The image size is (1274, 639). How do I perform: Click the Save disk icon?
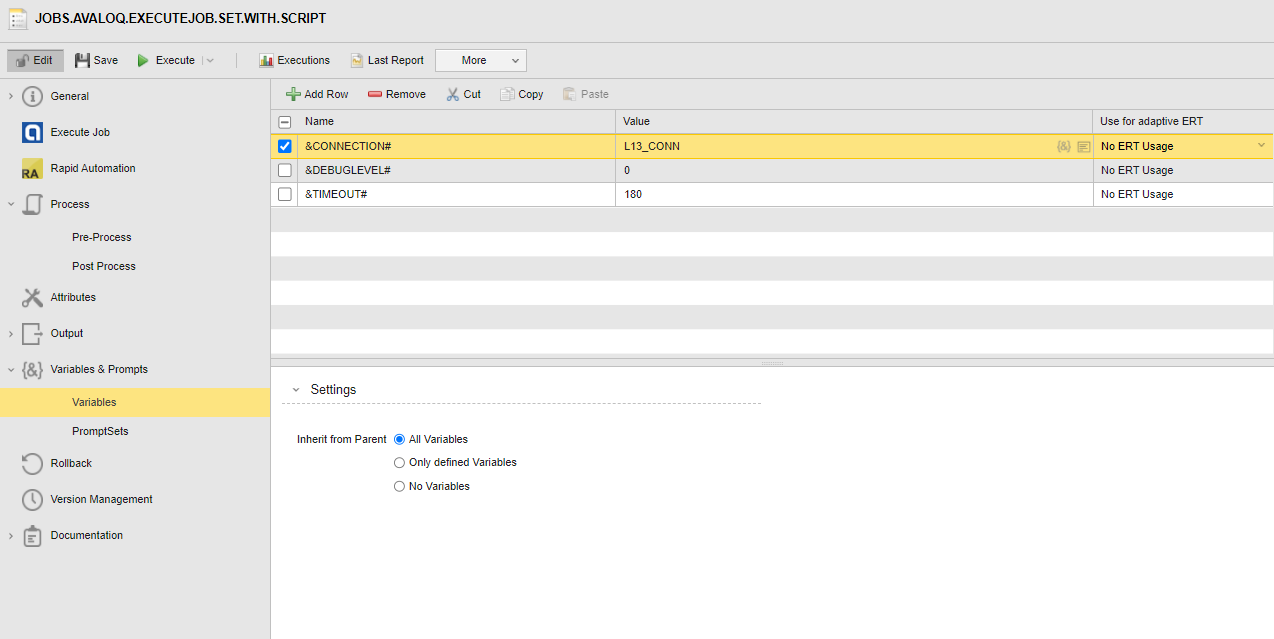point(82,60)
